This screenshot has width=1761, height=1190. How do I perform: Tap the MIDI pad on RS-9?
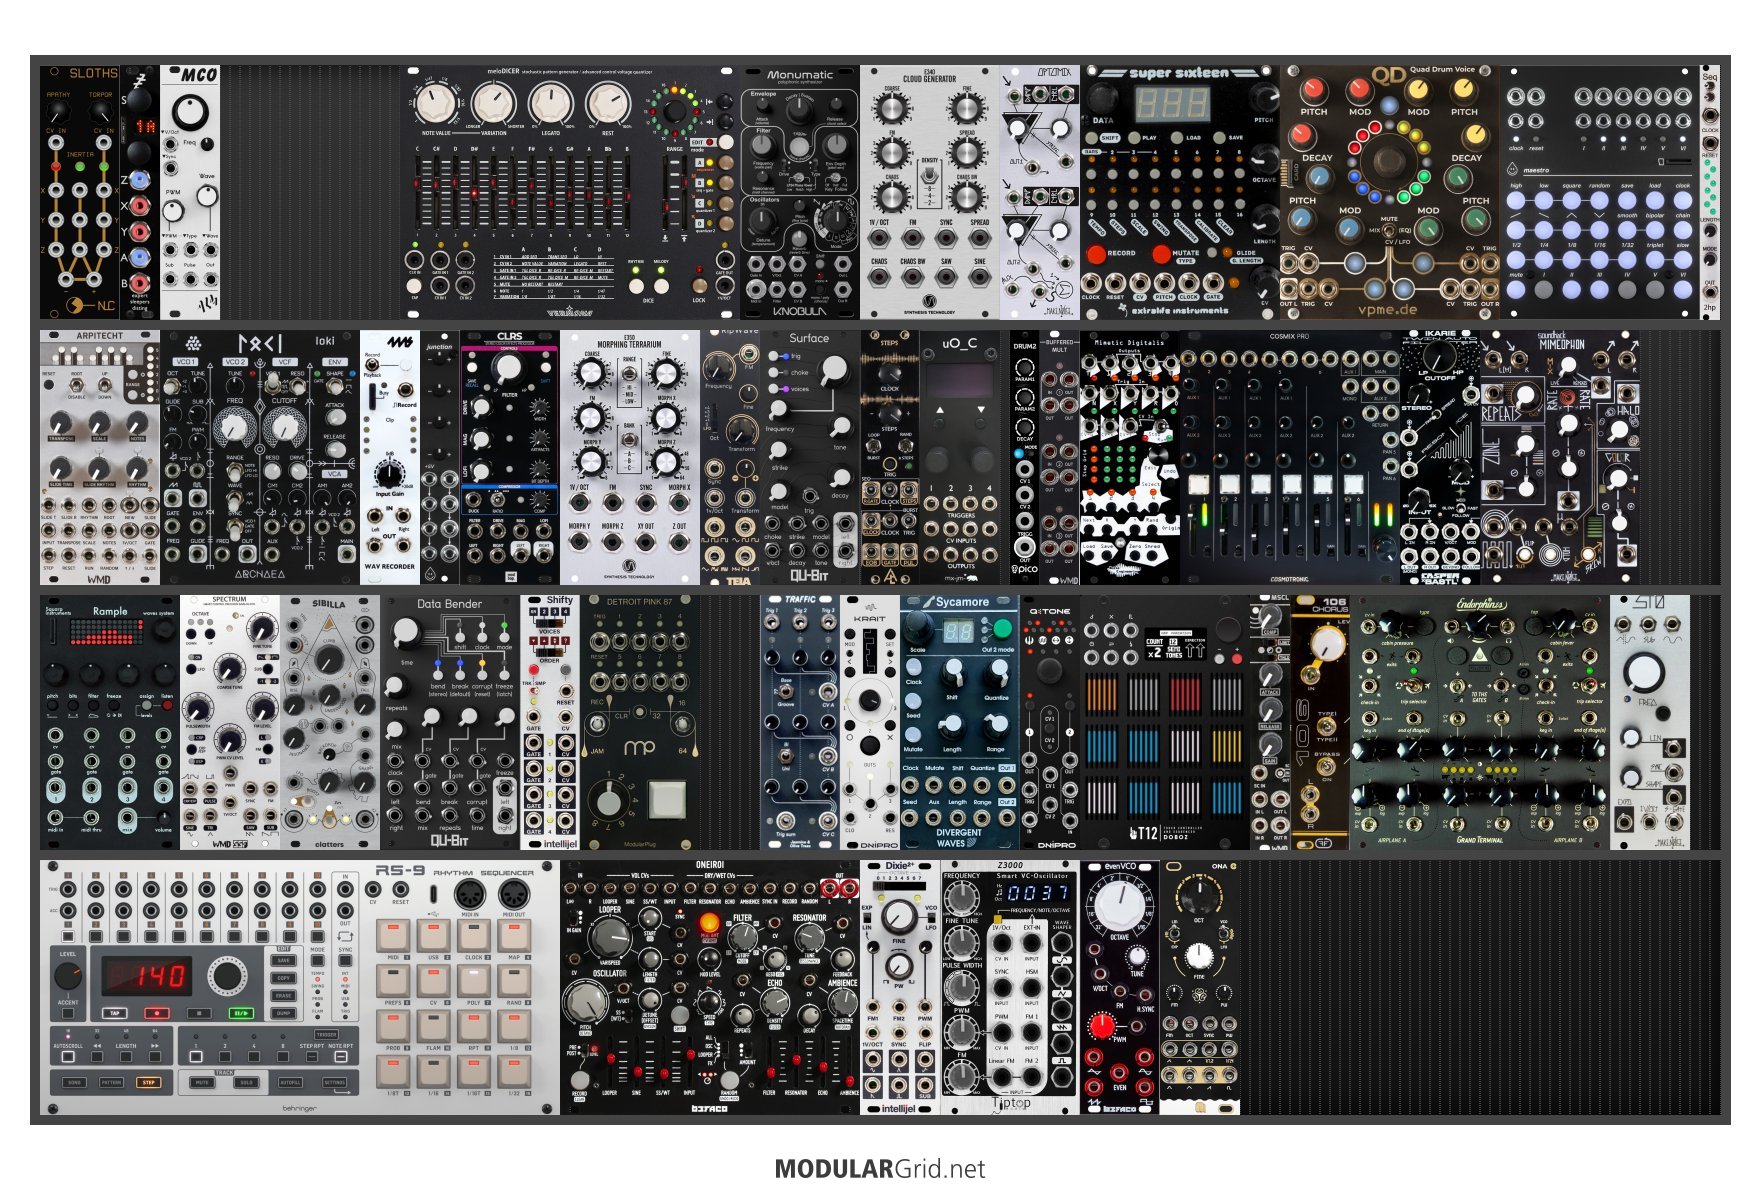click(393, 936)
